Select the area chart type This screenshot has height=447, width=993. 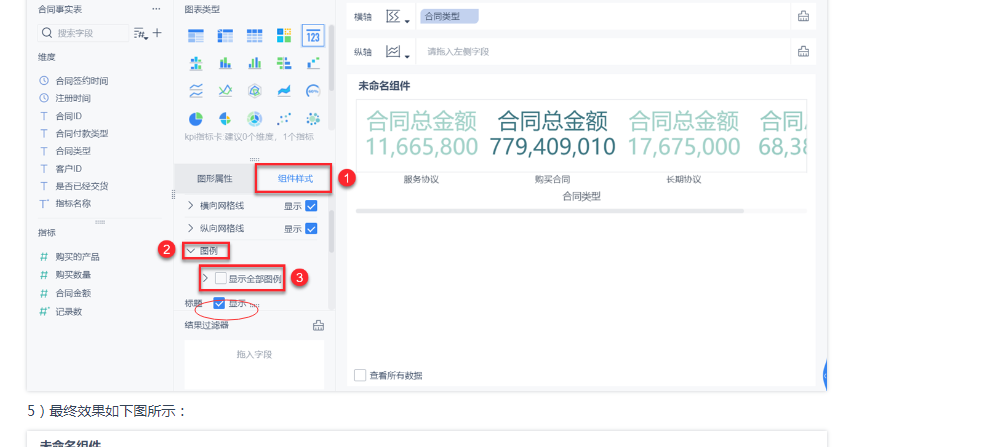pyautogui.click(x=284, y=91)
